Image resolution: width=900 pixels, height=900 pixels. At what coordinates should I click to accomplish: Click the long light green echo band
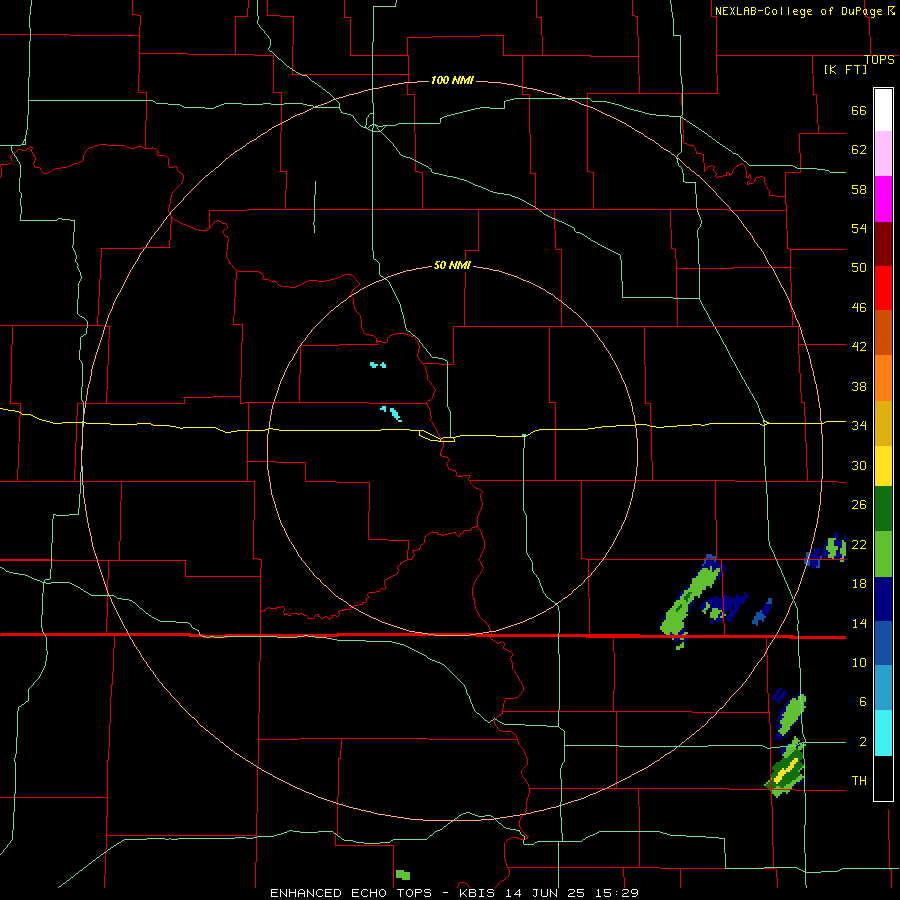[x=690, y=600]
